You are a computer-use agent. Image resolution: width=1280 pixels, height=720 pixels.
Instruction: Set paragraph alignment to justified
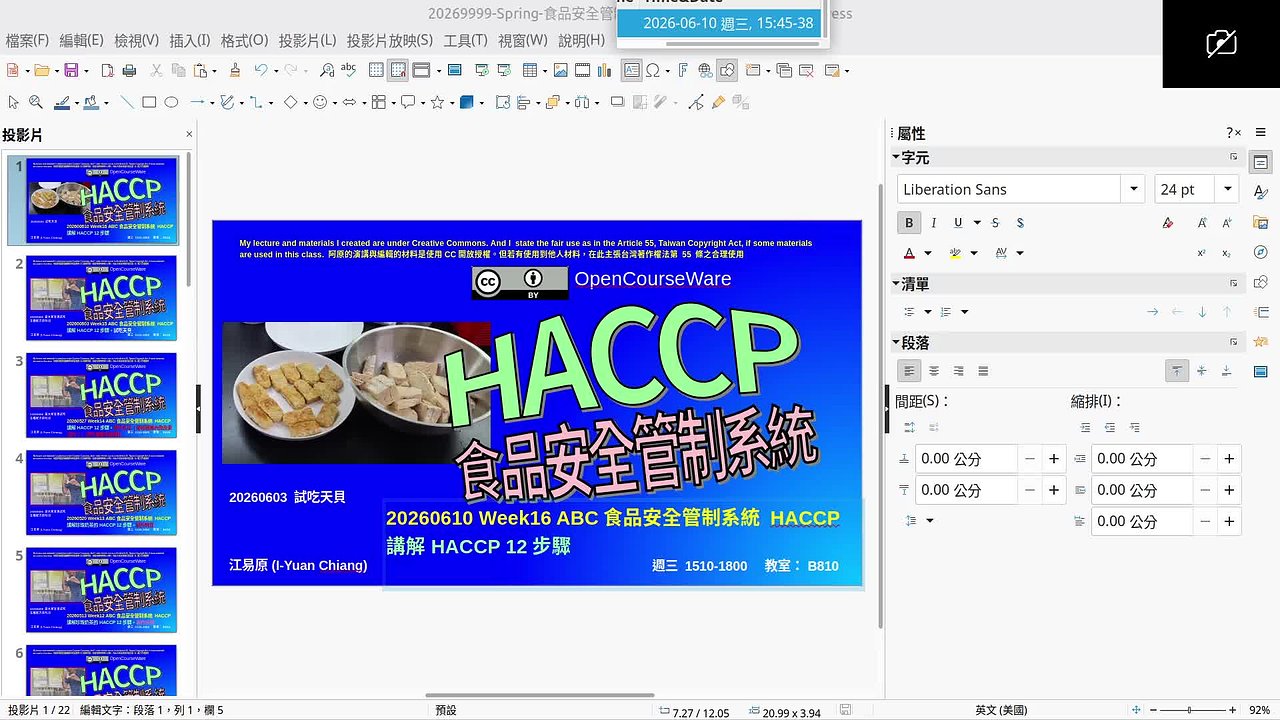pyautogui.click(x=983, y=371)
